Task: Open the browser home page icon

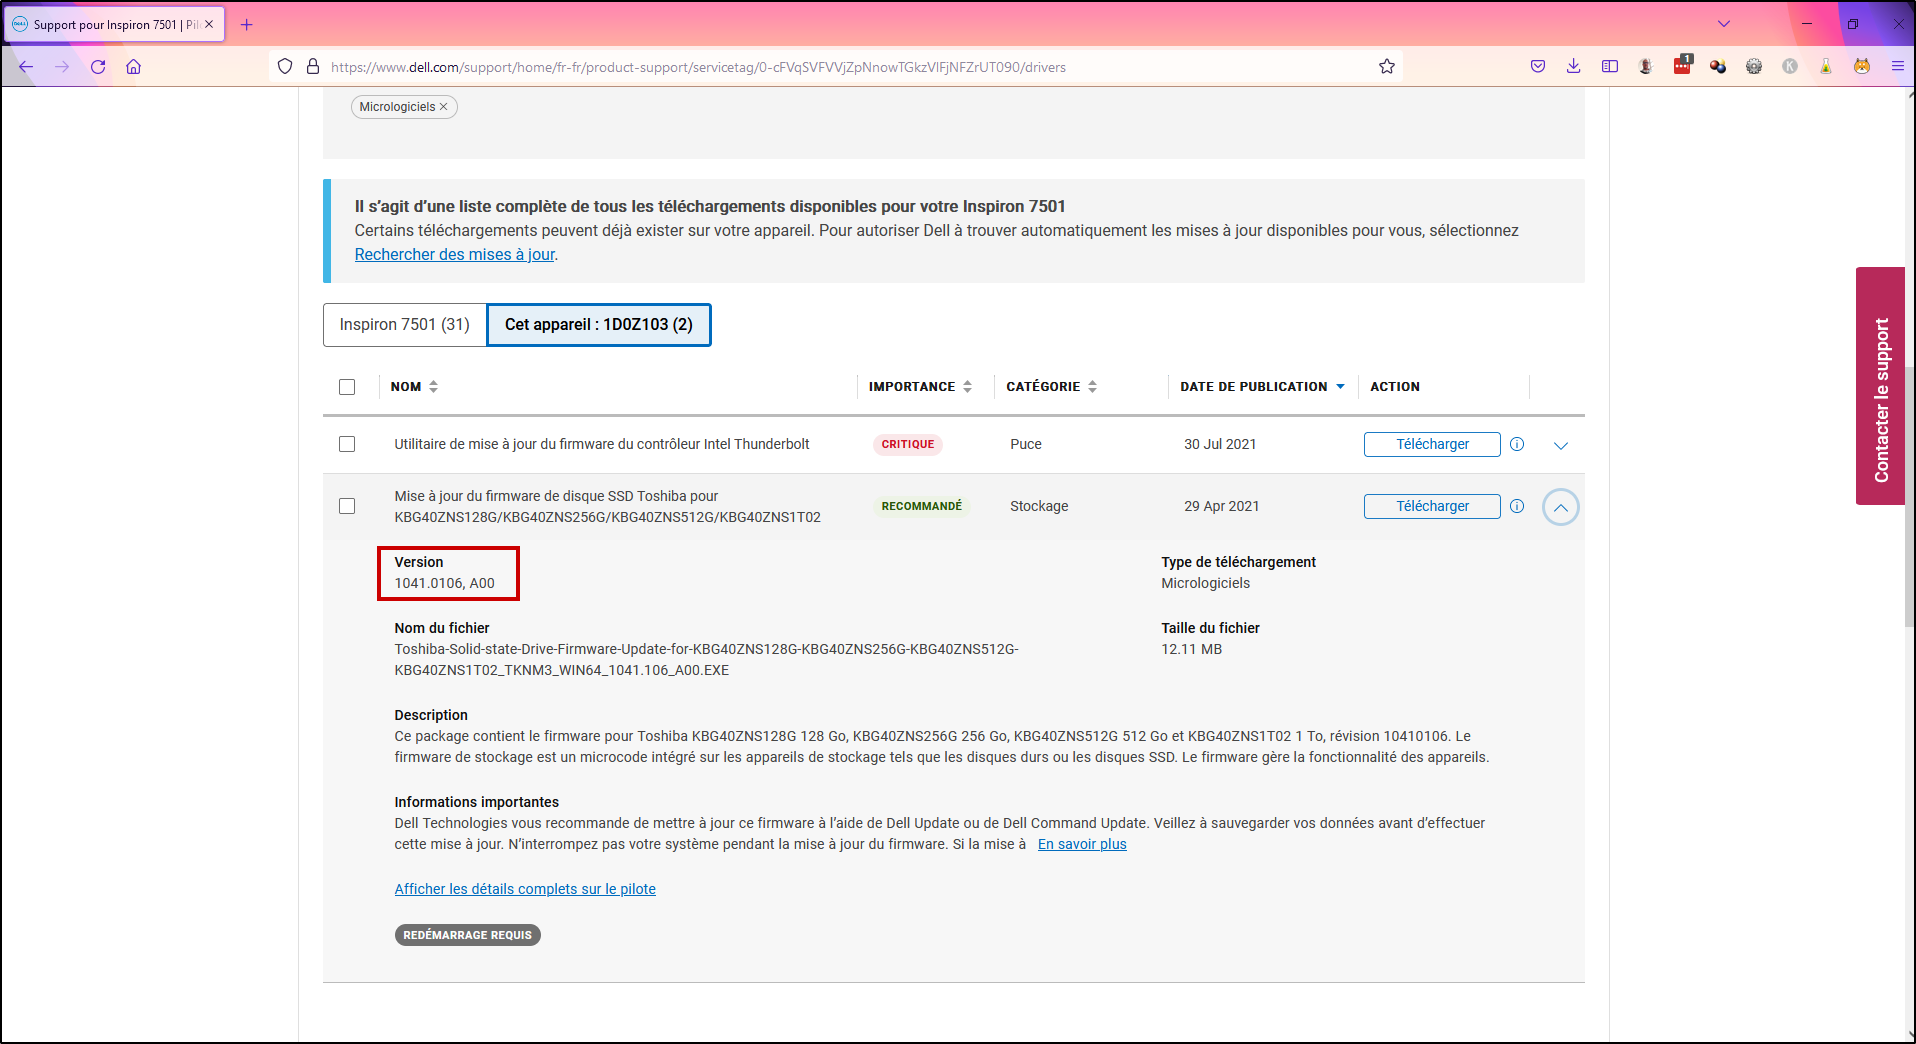Action: click(133, 67)
